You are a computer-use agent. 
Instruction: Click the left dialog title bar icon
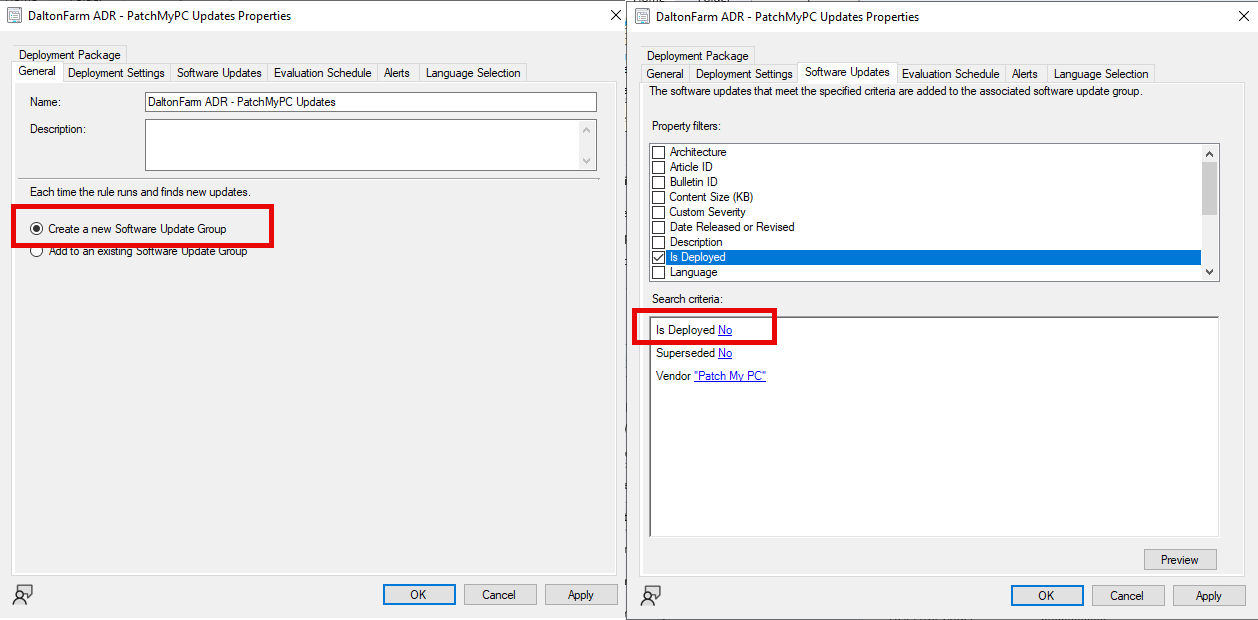pos(15,16)
